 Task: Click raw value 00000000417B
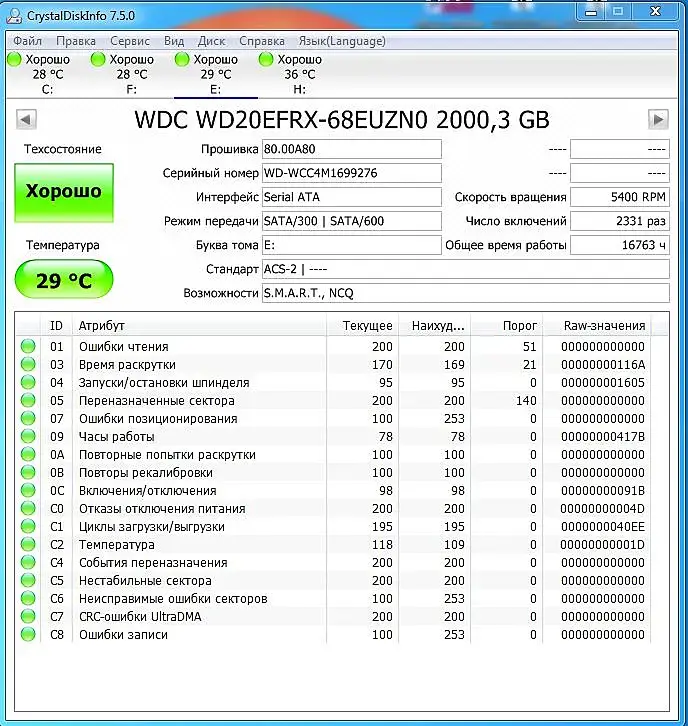[x=603, y=437]
